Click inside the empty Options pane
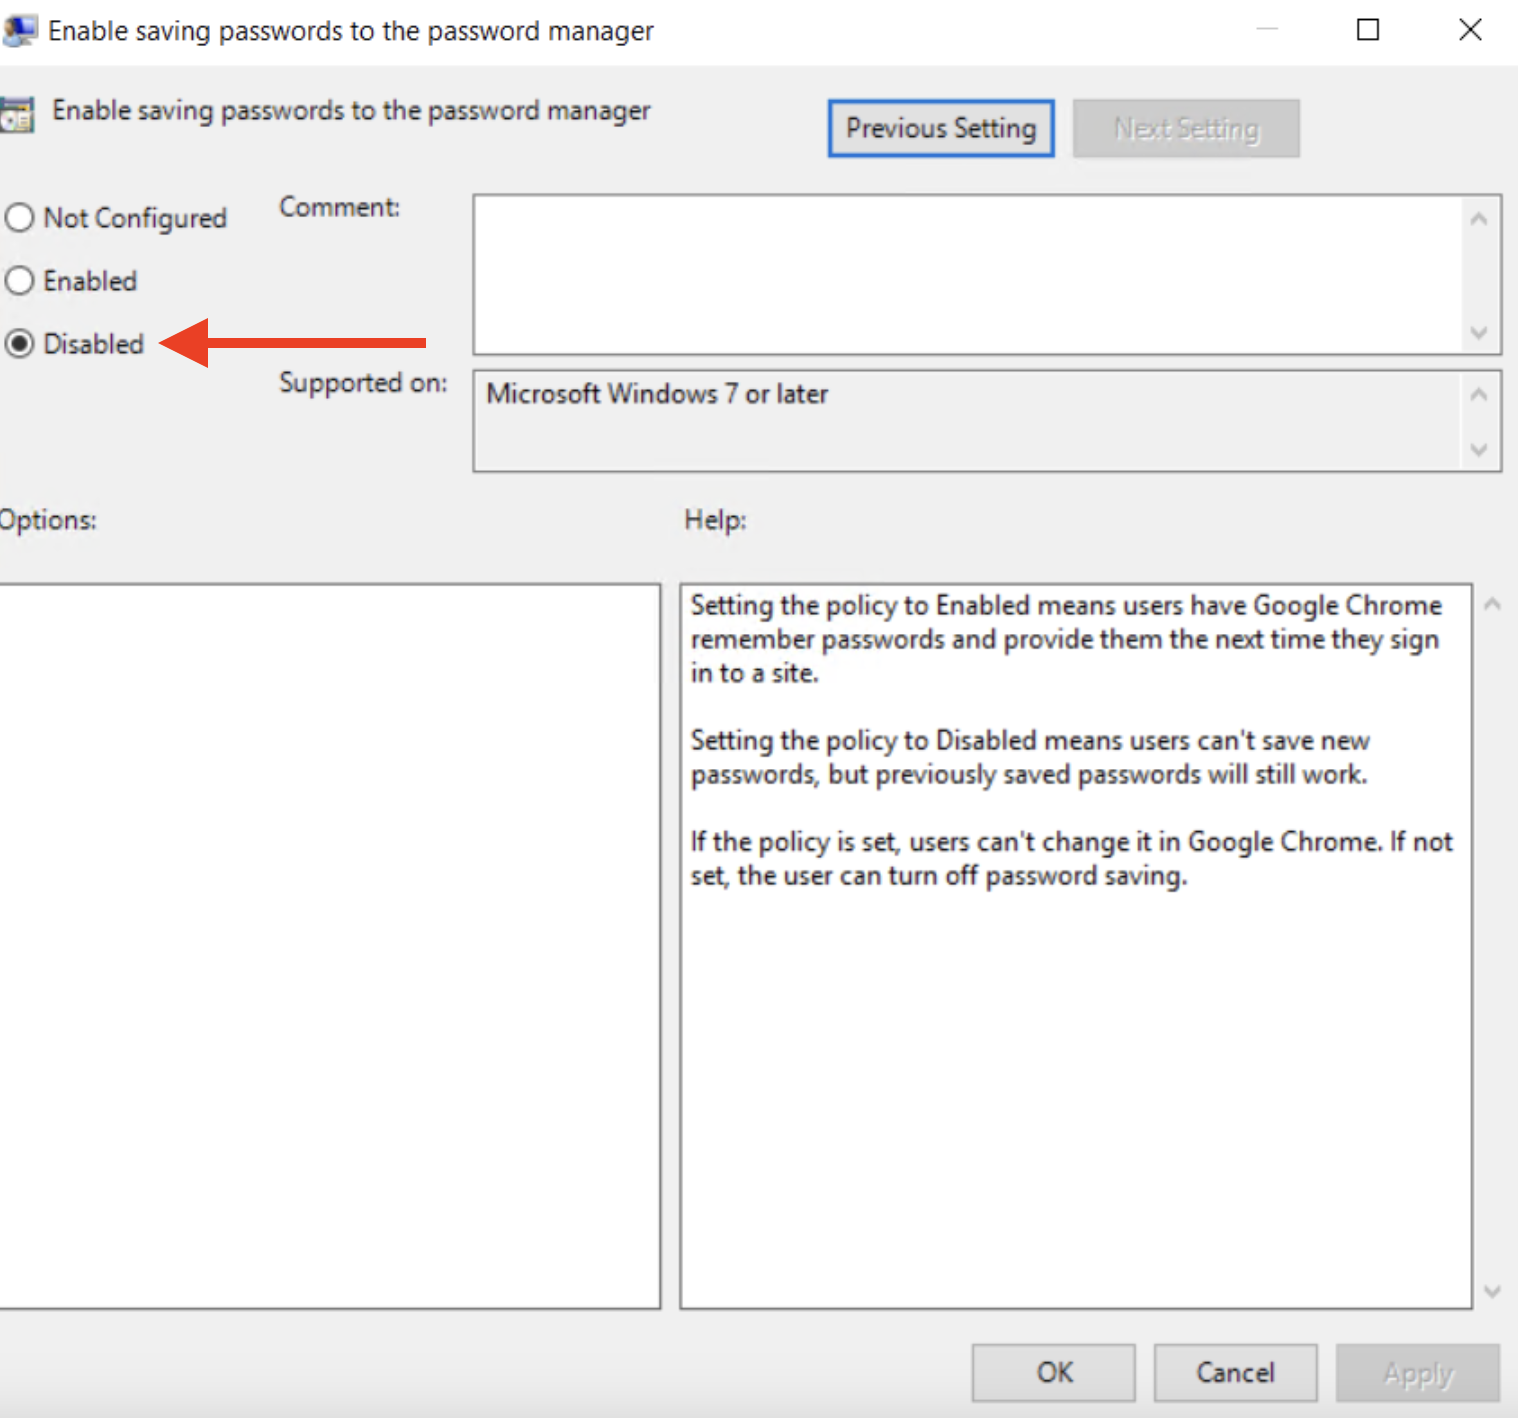The image size is (1518, 1418). click(330, 946)
